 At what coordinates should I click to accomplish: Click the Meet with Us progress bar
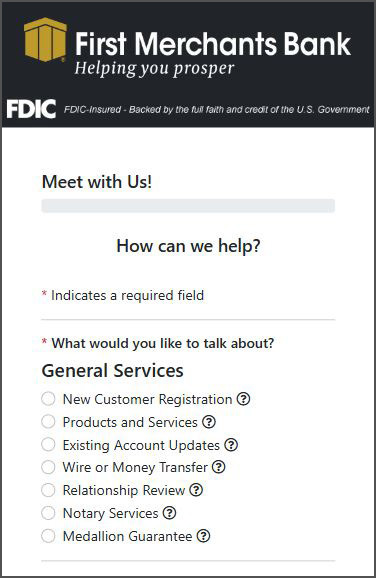click(188, 206)
